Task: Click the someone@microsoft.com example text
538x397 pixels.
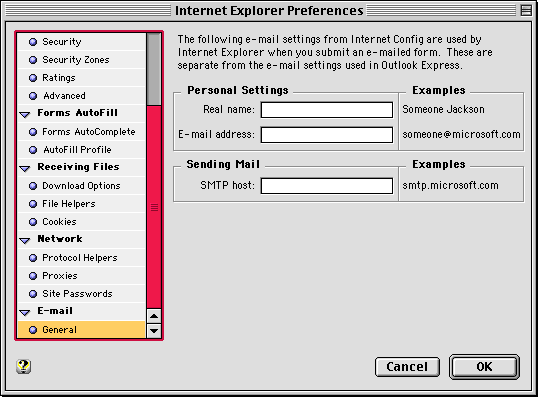Action: click(x=461, y=135)
